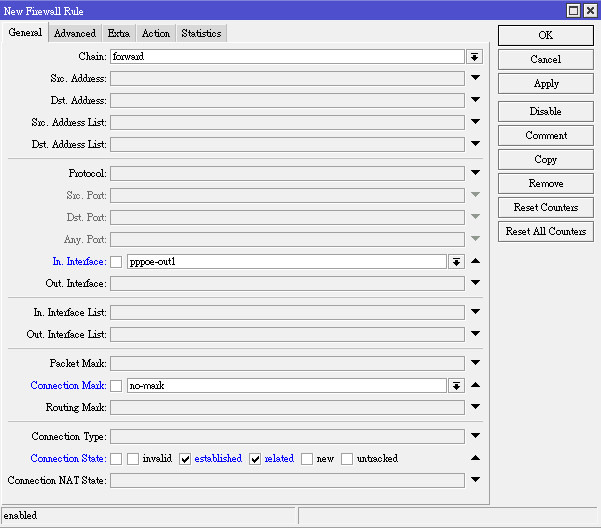Click the In. Interface value field
This screenshot has height=528, width=601.
(287, 262)
